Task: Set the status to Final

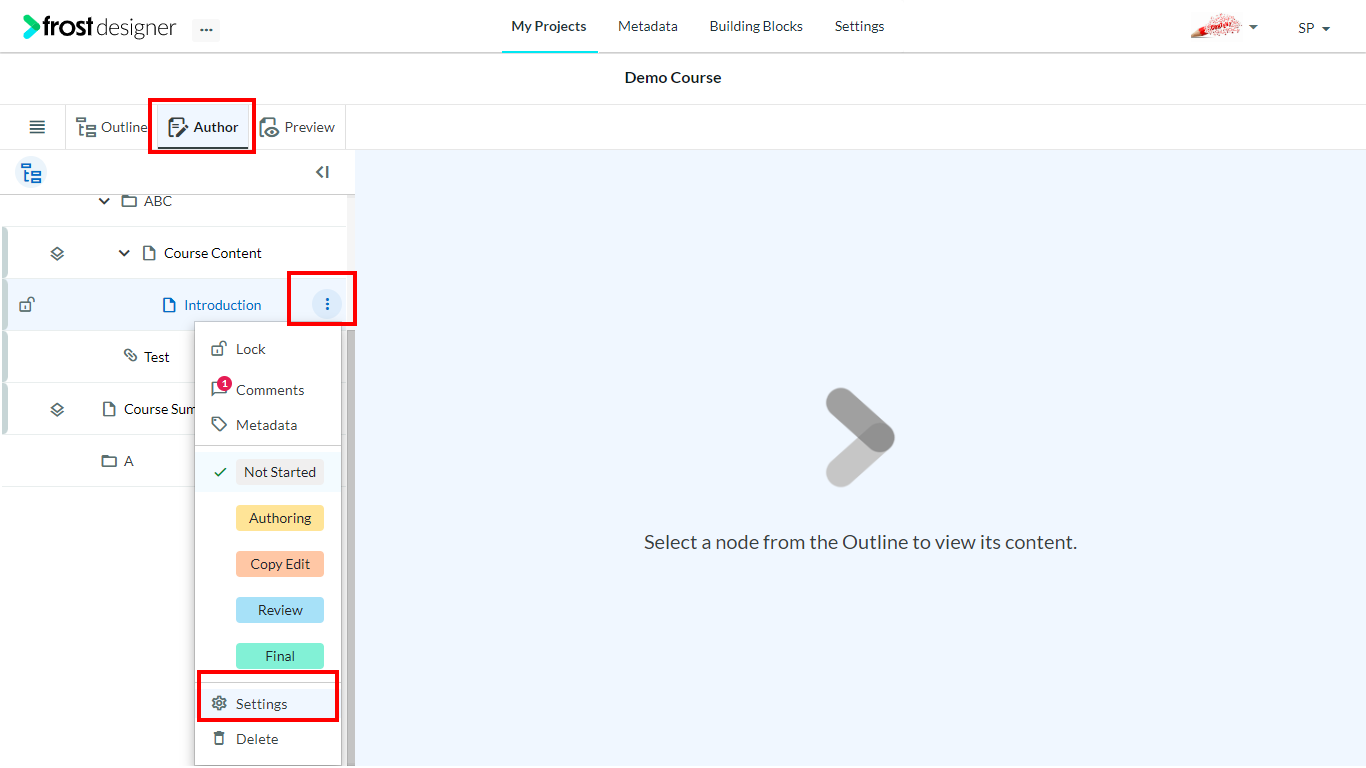Action: [280, 656]
